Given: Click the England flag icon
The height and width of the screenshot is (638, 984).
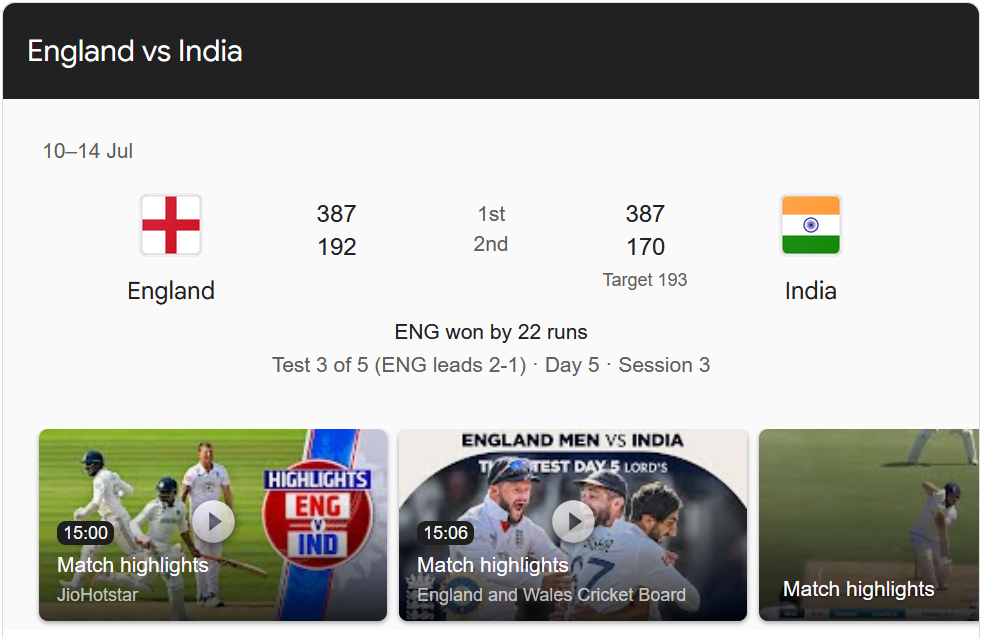Looking at the screenshot, I should point(171,225).
